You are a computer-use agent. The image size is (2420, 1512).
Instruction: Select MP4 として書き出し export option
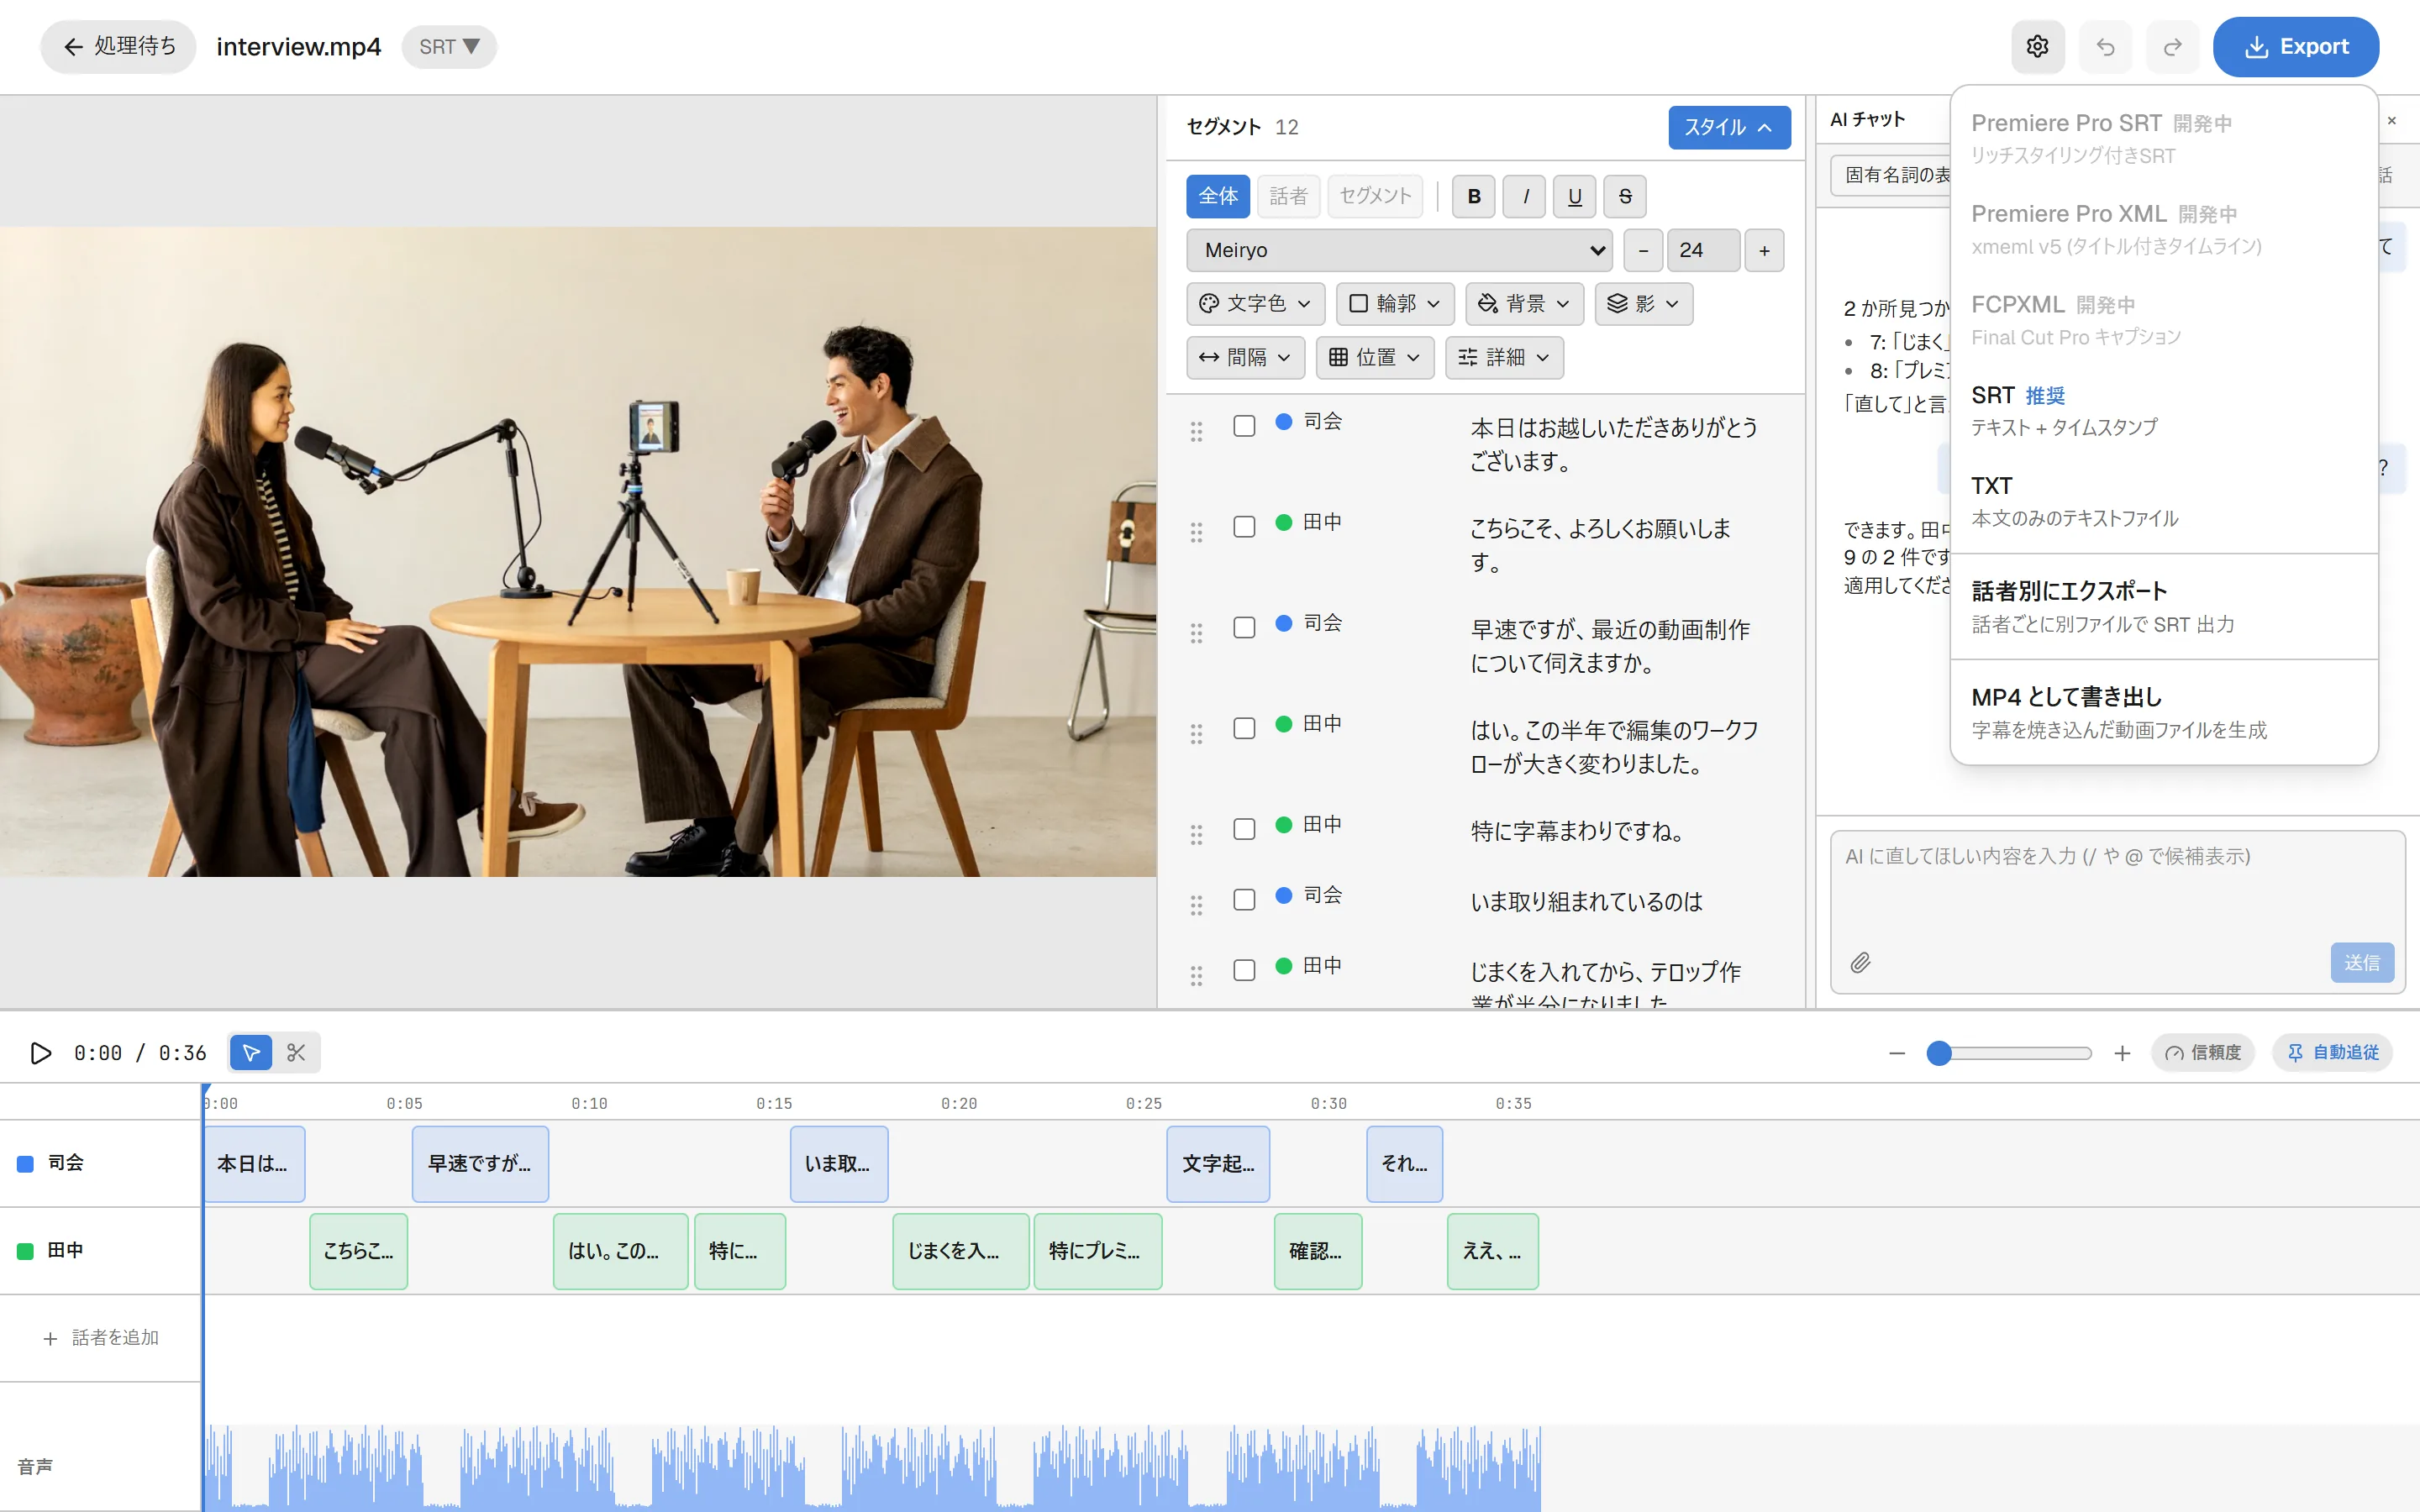[x=2164, y=712]
